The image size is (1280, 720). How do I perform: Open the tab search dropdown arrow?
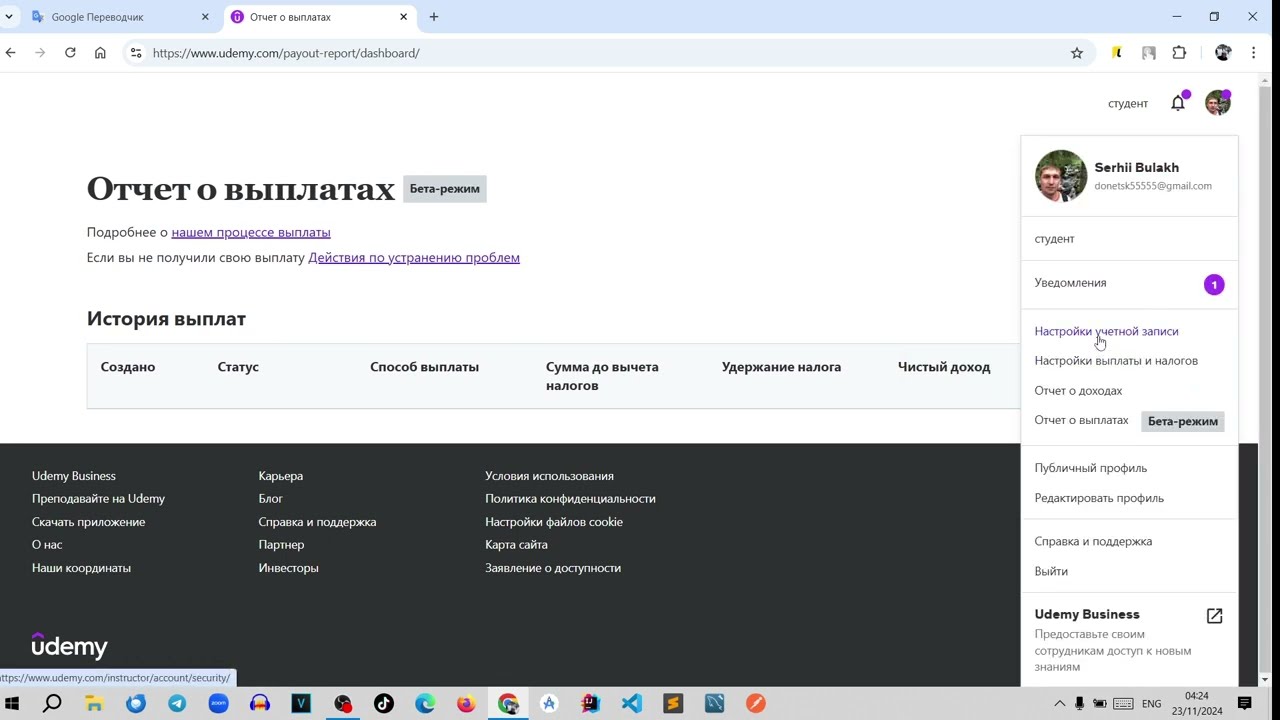point(9,17)
